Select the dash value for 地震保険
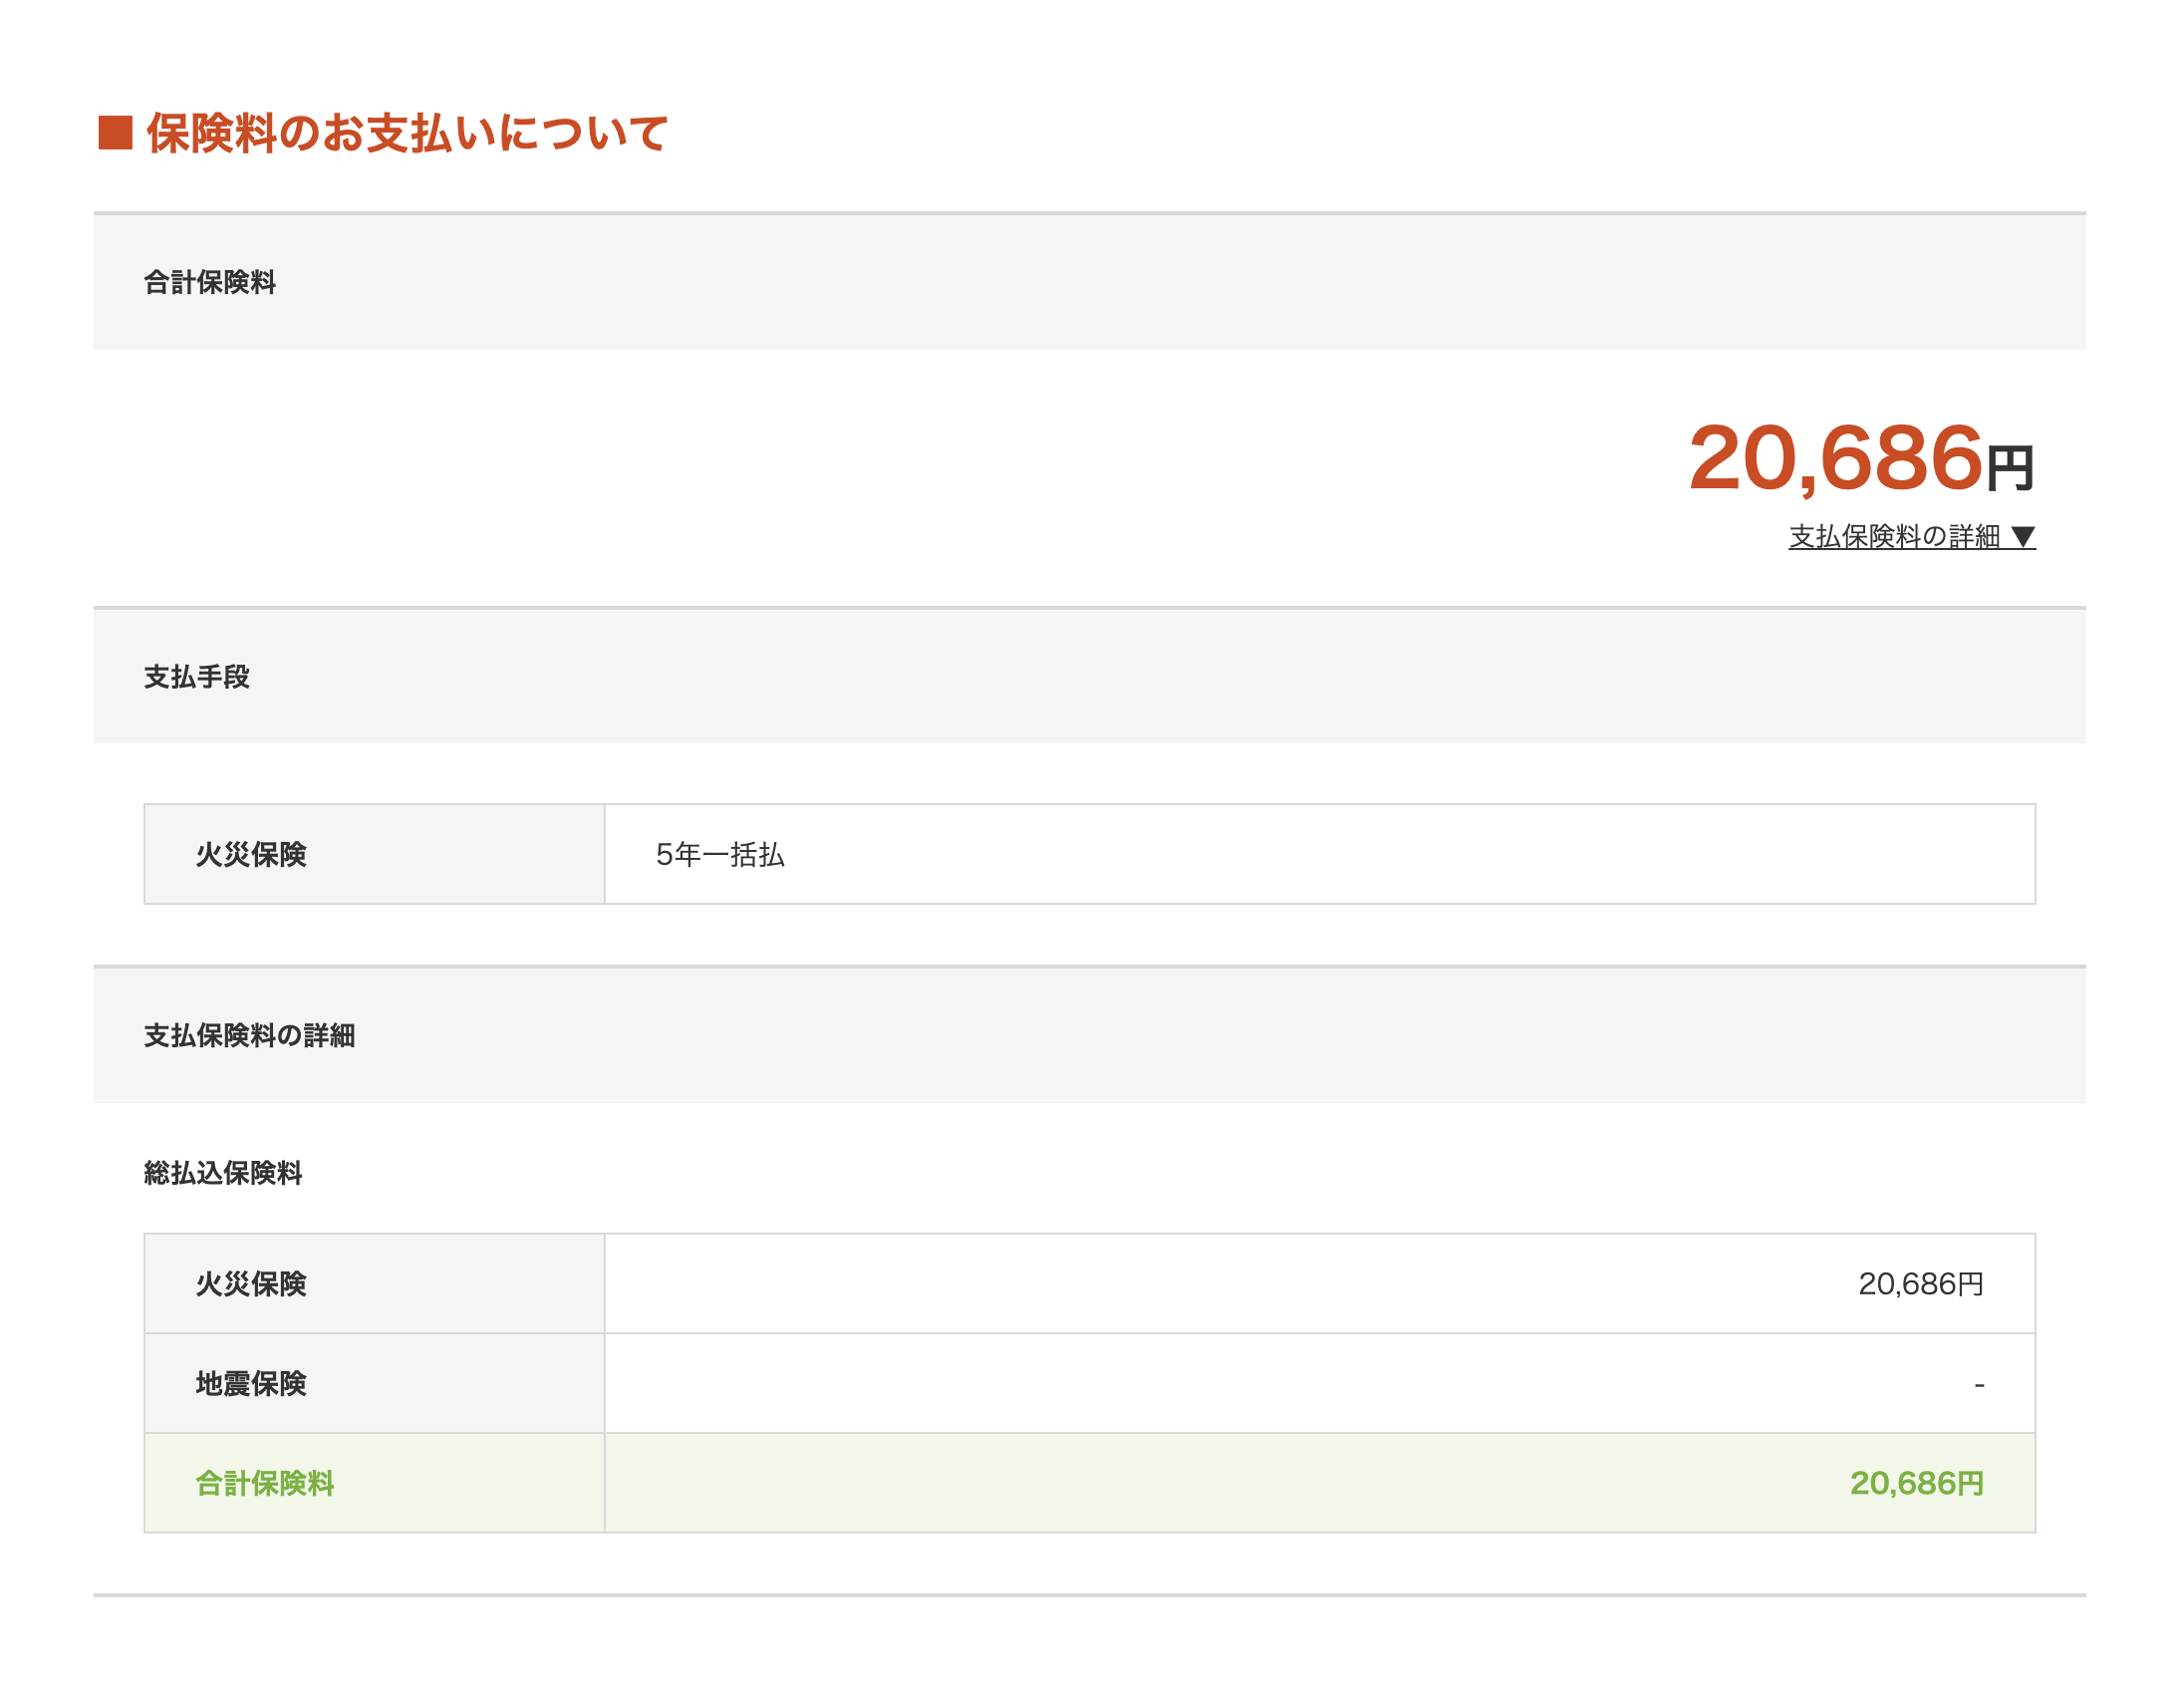 1979,1385
